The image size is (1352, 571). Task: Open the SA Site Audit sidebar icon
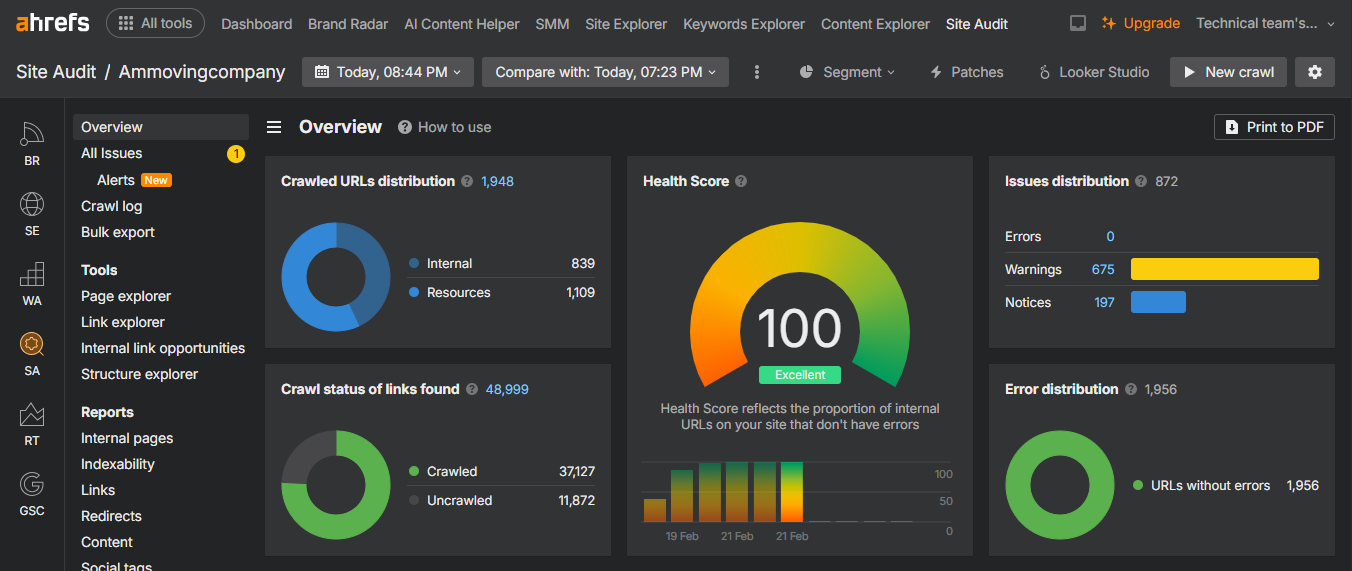[x=32, y=353]
